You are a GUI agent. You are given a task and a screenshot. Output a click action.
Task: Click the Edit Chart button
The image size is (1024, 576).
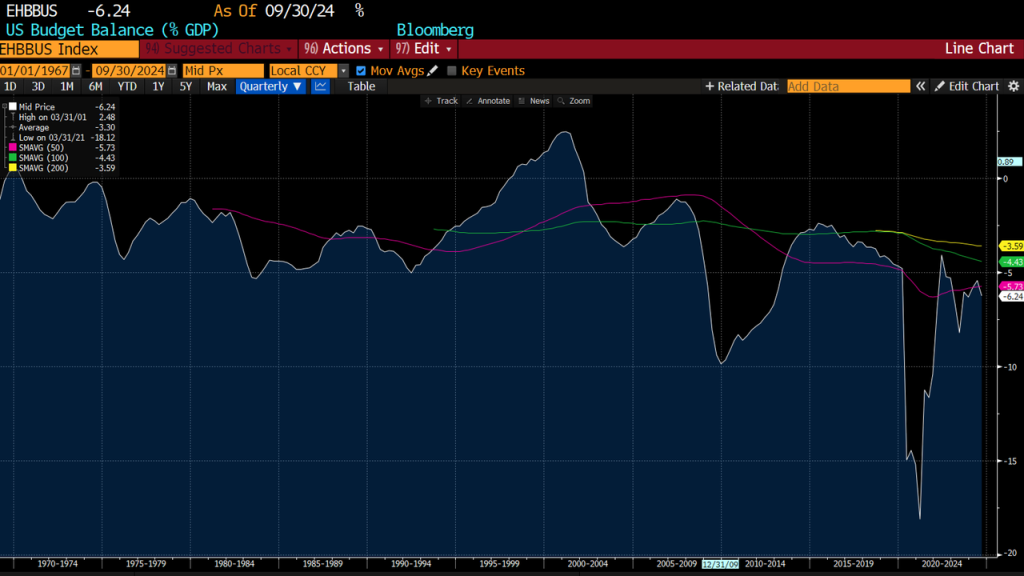click(966, 86)
